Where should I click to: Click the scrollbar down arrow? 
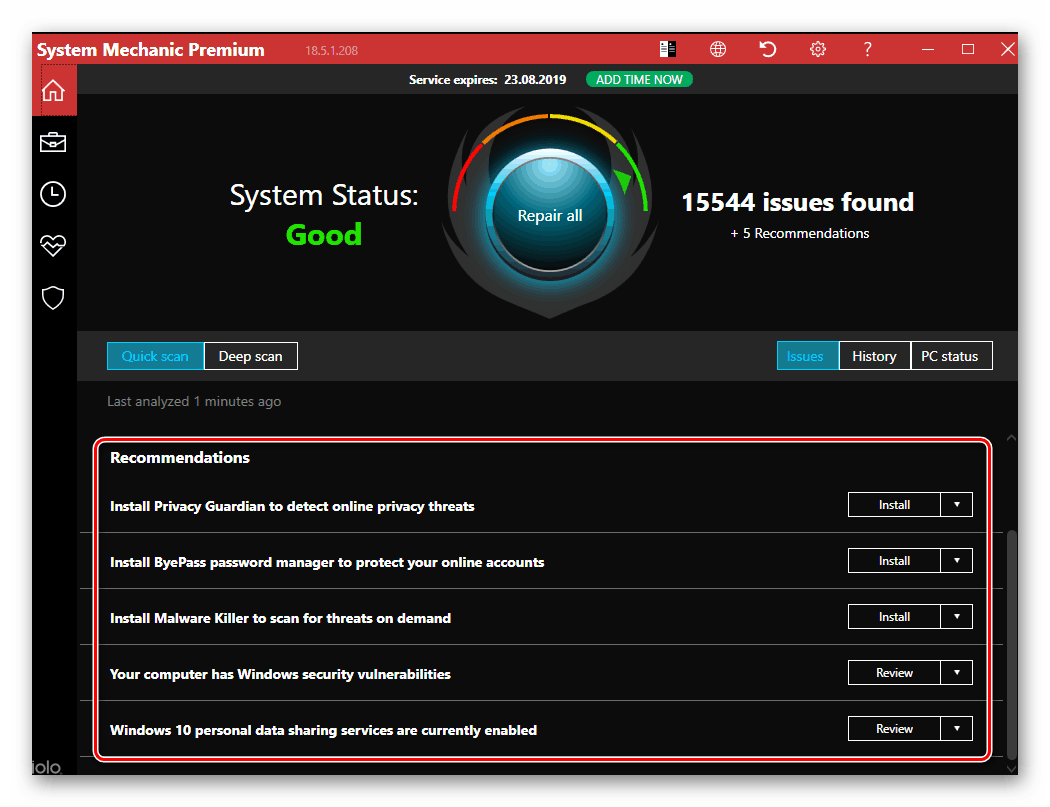[x=1011, y=769]
